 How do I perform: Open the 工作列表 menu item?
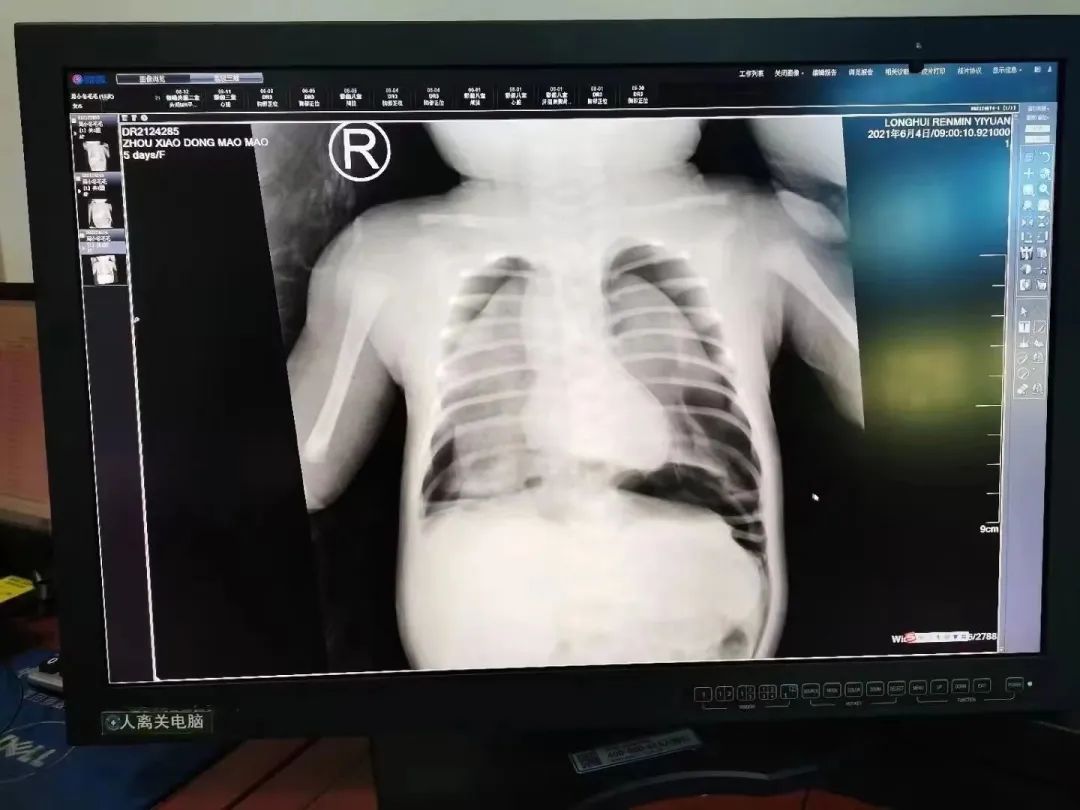point(751,74)
